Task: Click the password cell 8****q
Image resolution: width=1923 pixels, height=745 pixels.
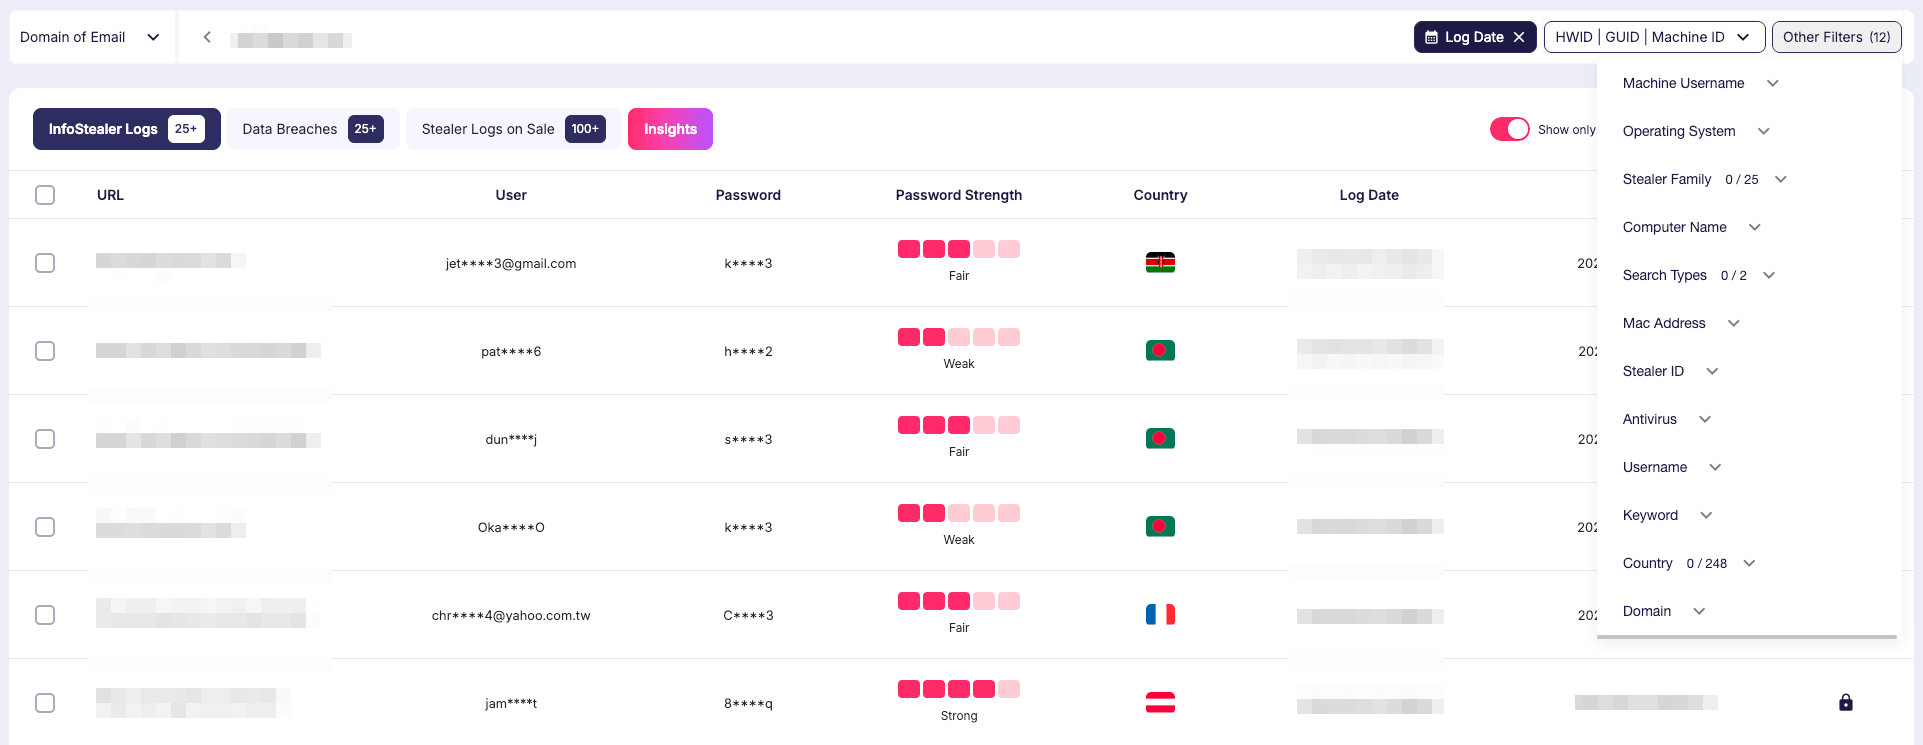Action: click(x=748, y=704)
